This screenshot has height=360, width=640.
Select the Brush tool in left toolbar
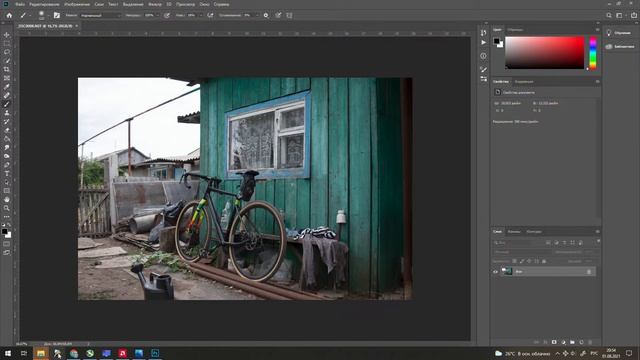pyautogui.click(x=7, y=104)
